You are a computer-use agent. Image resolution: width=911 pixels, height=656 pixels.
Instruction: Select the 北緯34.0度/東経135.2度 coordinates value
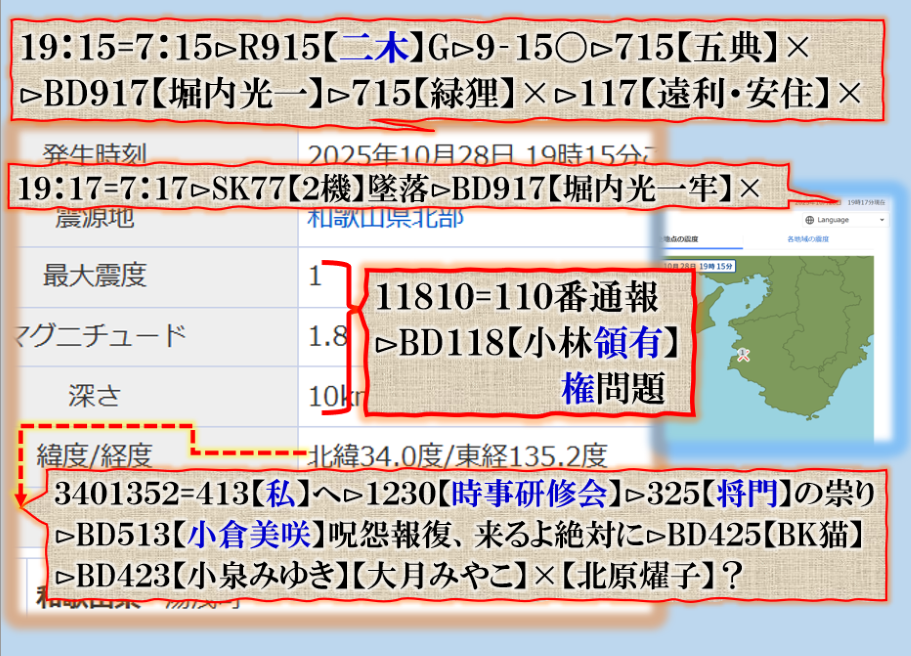click(x=457, y=456)
